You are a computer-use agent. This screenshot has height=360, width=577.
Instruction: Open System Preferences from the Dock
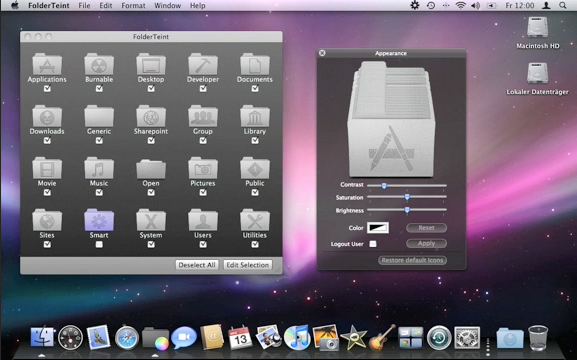[x=467, y=337]
